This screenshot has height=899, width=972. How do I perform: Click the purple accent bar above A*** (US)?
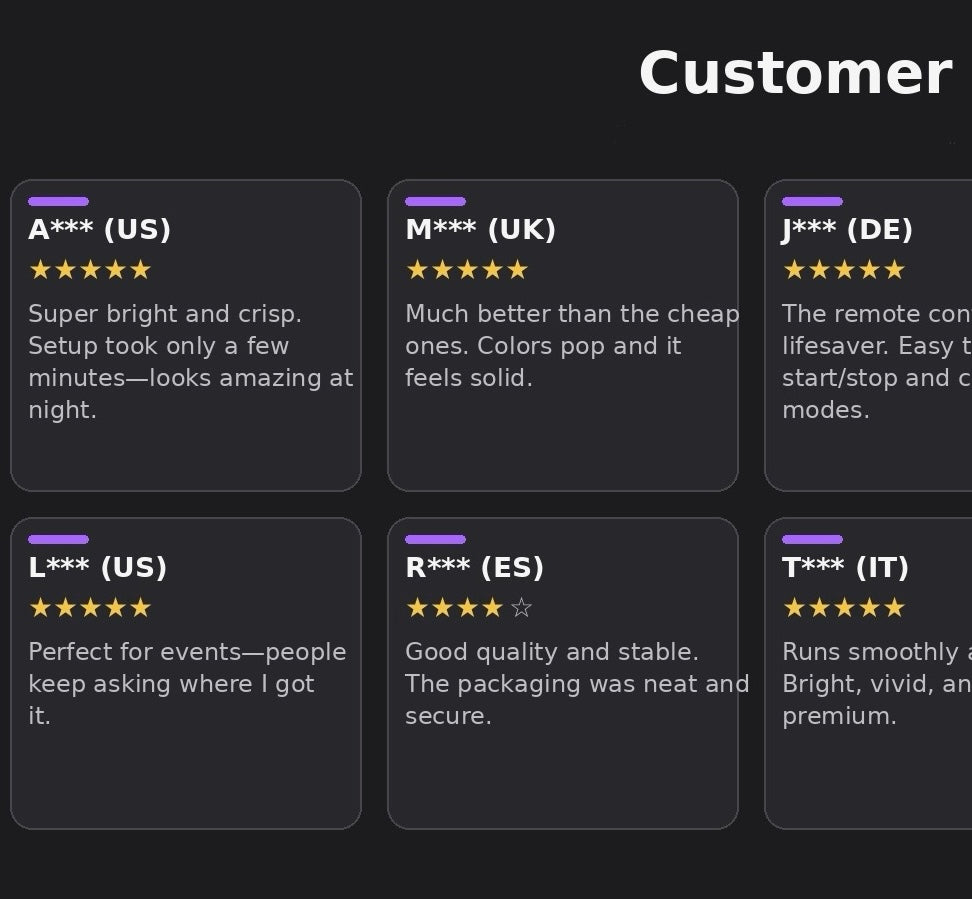click(58, 202)
